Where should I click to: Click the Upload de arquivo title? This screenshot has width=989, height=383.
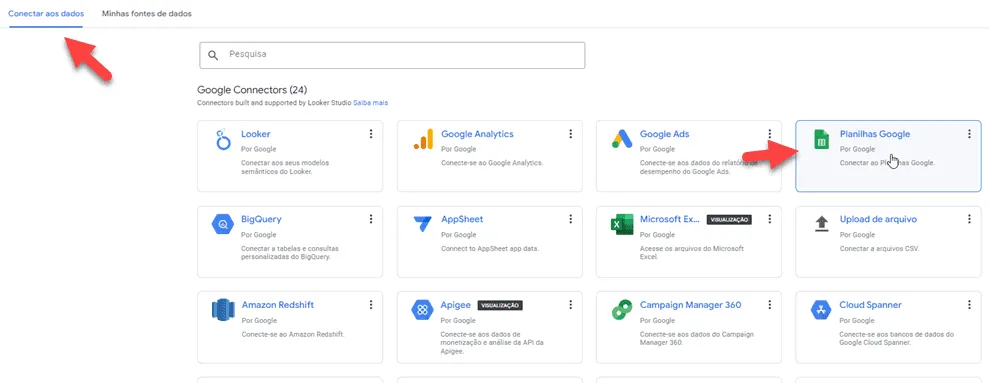click(878, 220)
